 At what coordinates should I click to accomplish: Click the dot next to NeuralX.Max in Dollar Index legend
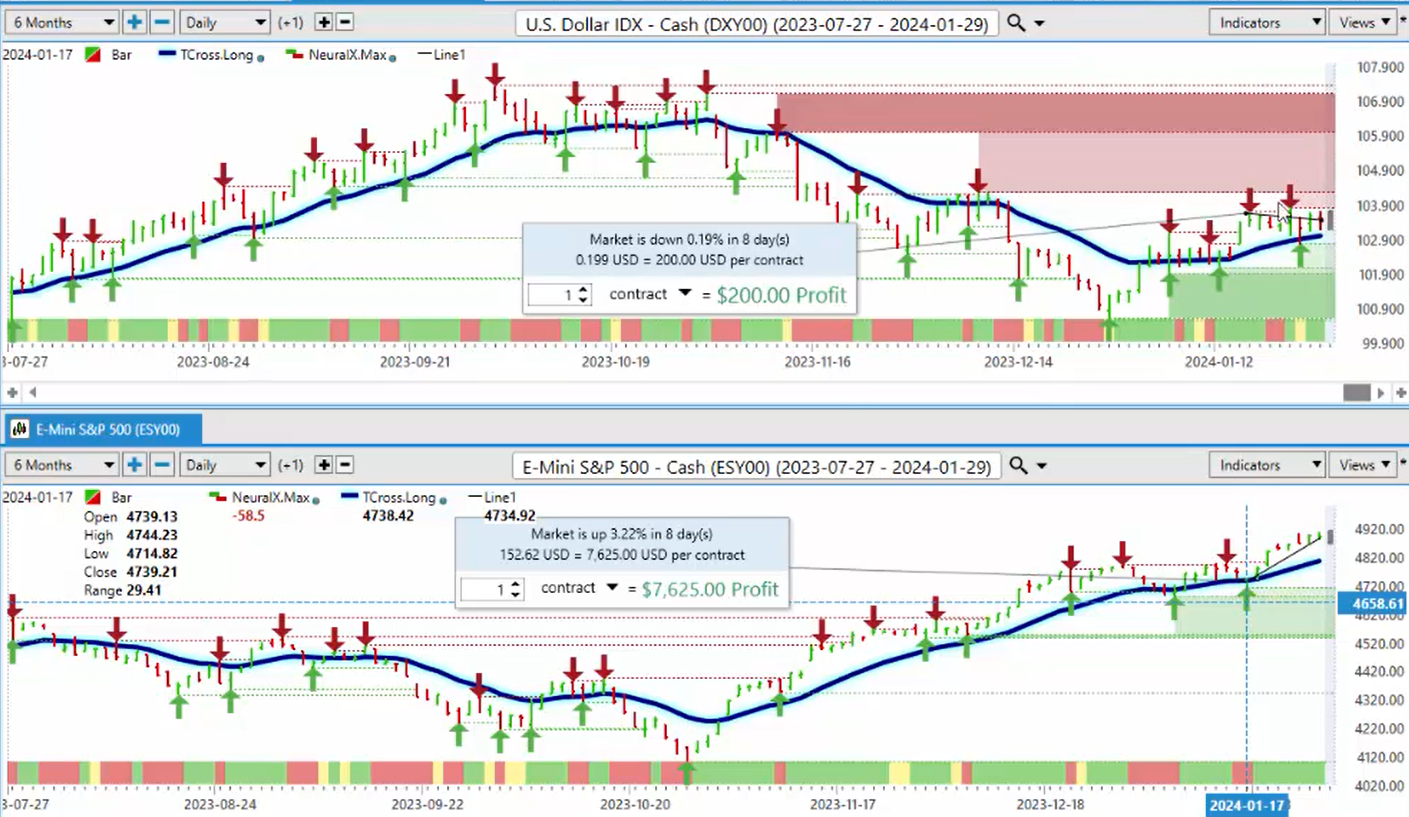393,58
